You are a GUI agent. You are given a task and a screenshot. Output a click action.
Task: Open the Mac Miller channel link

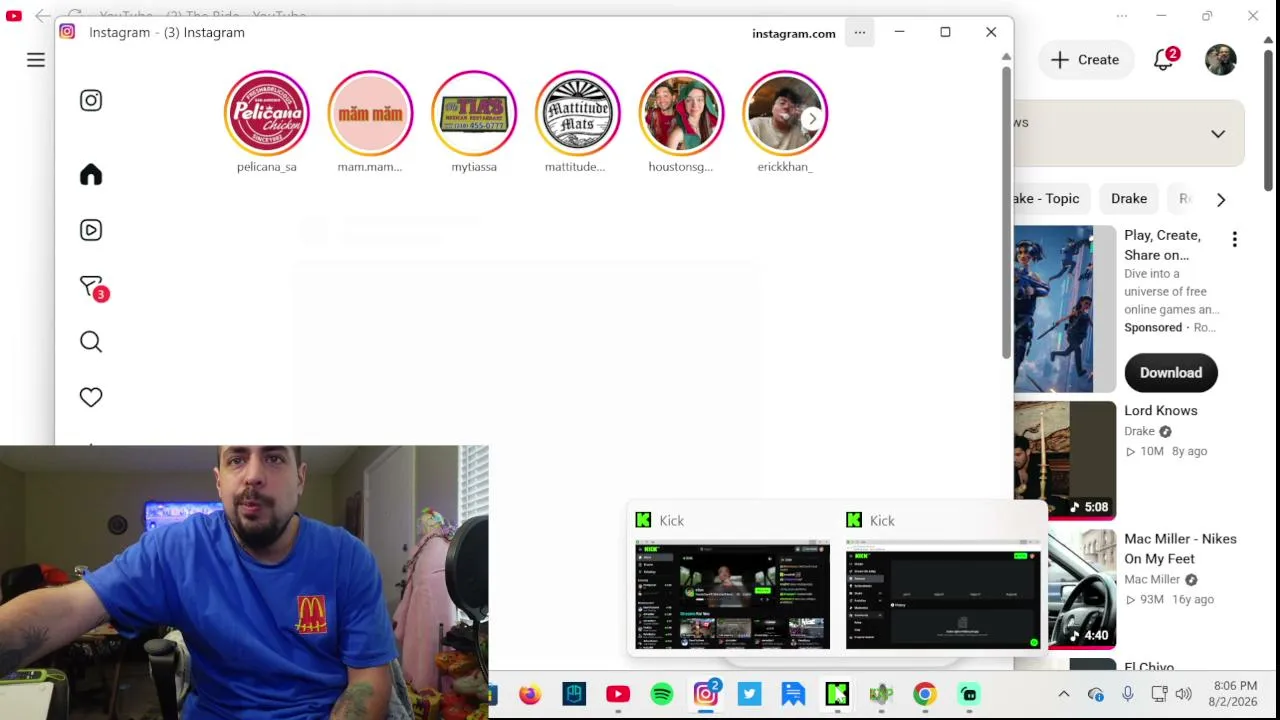[1152, 579]
